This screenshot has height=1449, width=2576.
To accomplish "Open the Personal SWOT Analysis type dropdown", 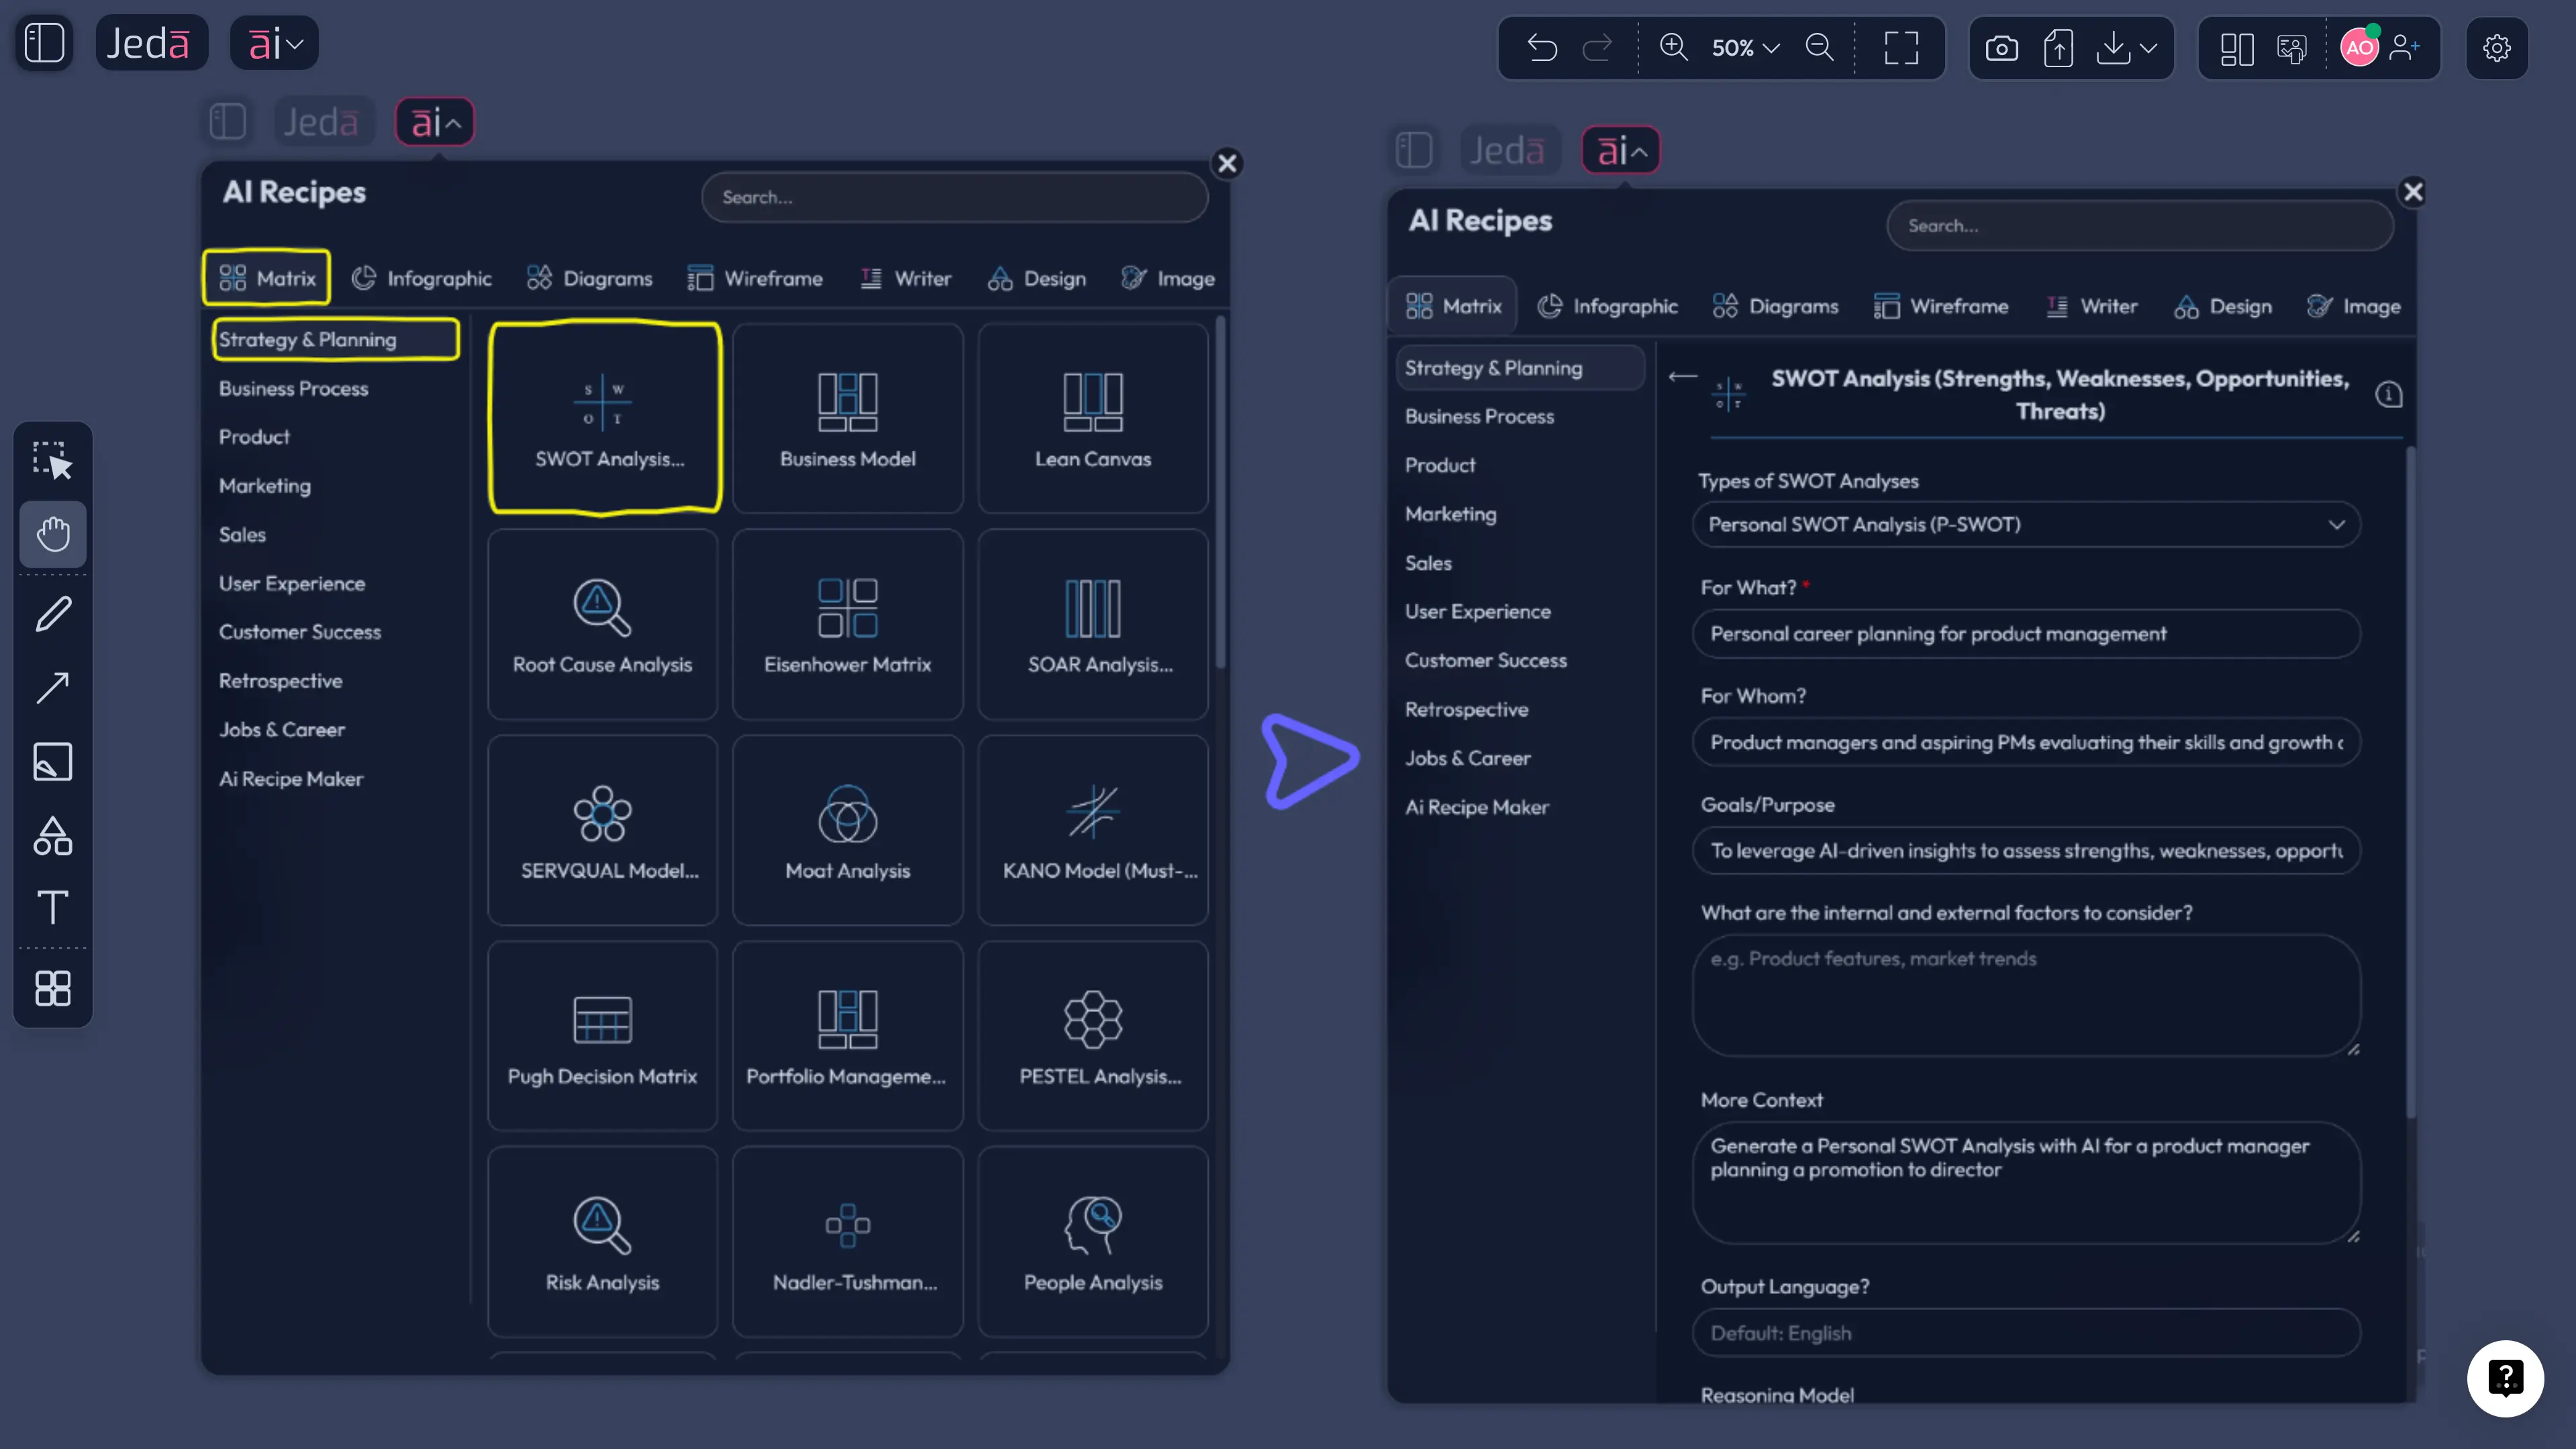I will coord(2025,524).
